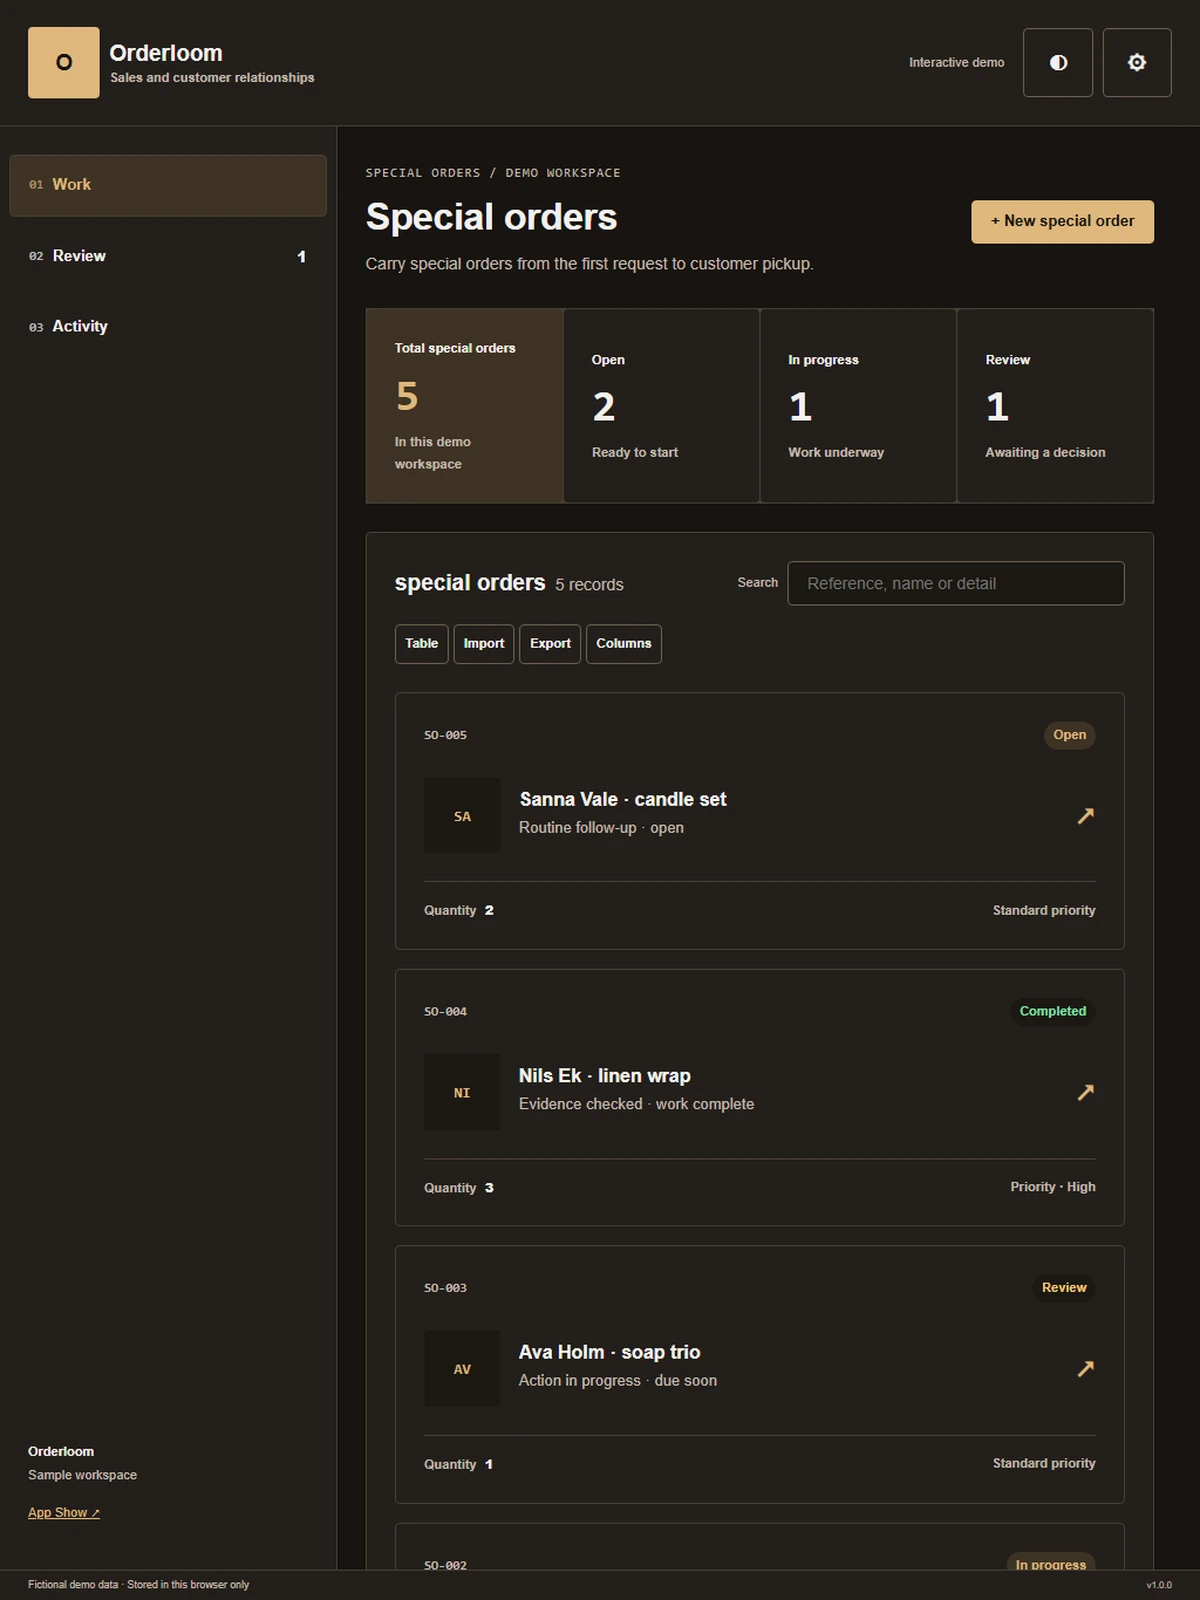Click the Completed status badge on SO-004
The image size is (1200, 1600).
[x=1052, y=1011]
